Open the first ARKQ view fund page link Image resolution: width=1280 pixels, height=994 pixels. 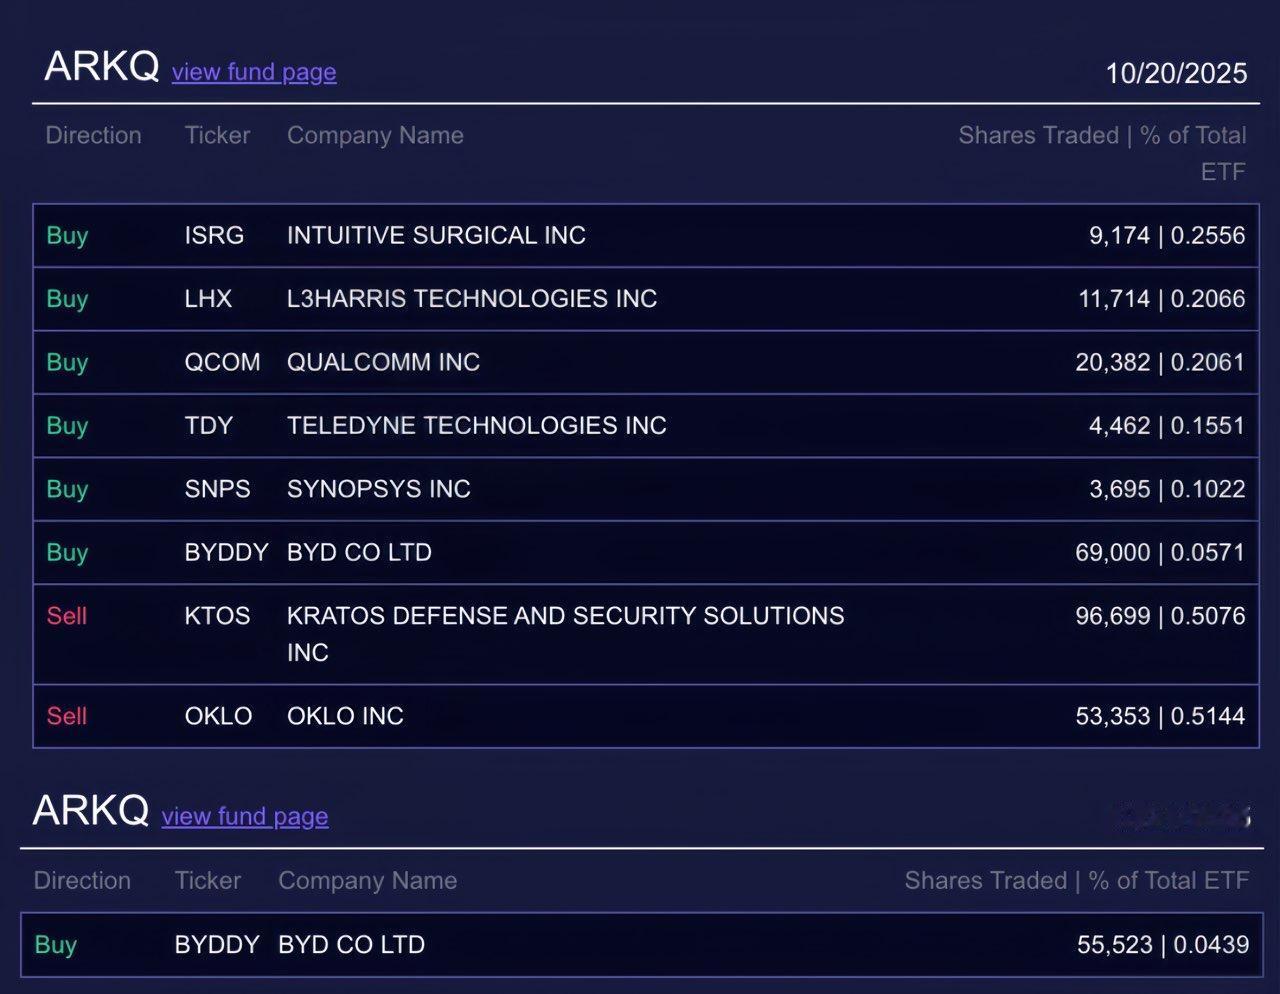point(254,72)
